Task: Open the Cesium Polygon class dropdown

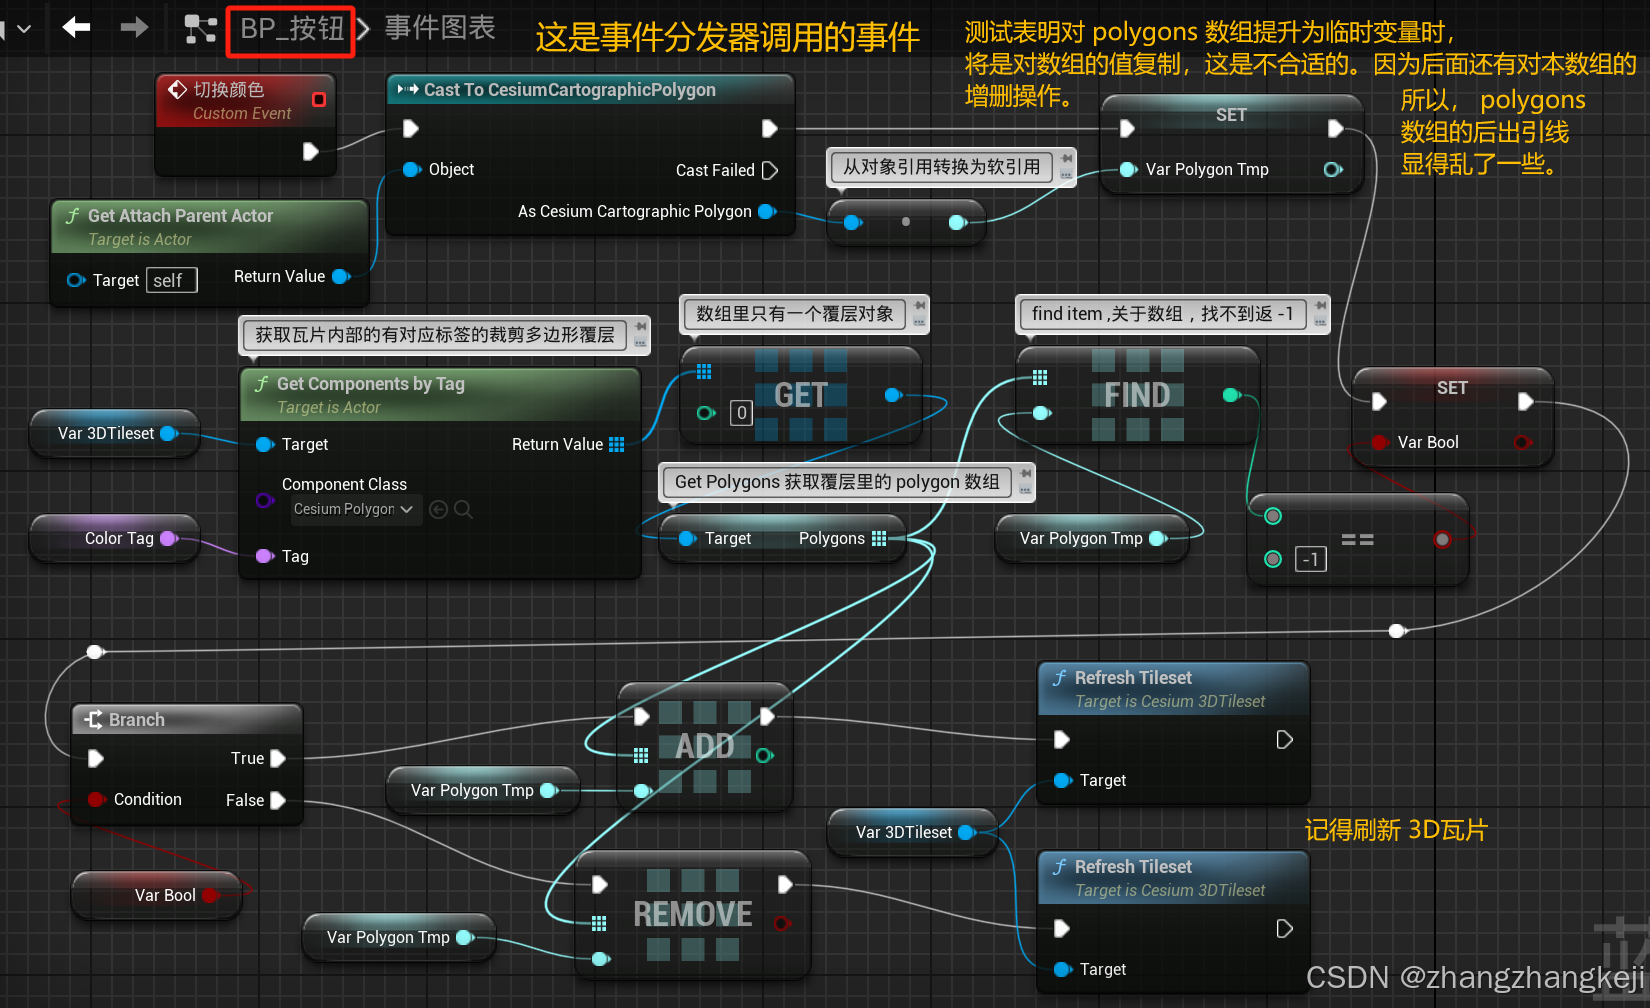Action: pos(355,509)
